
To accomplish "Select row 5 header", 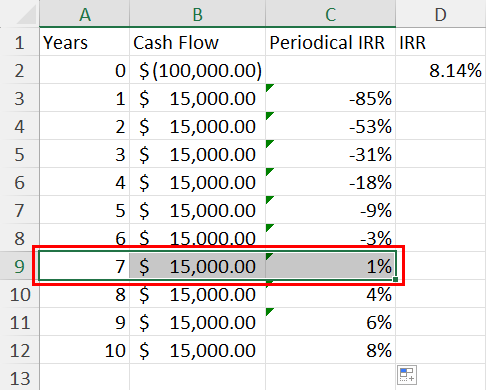I will [x=19, y=154].
